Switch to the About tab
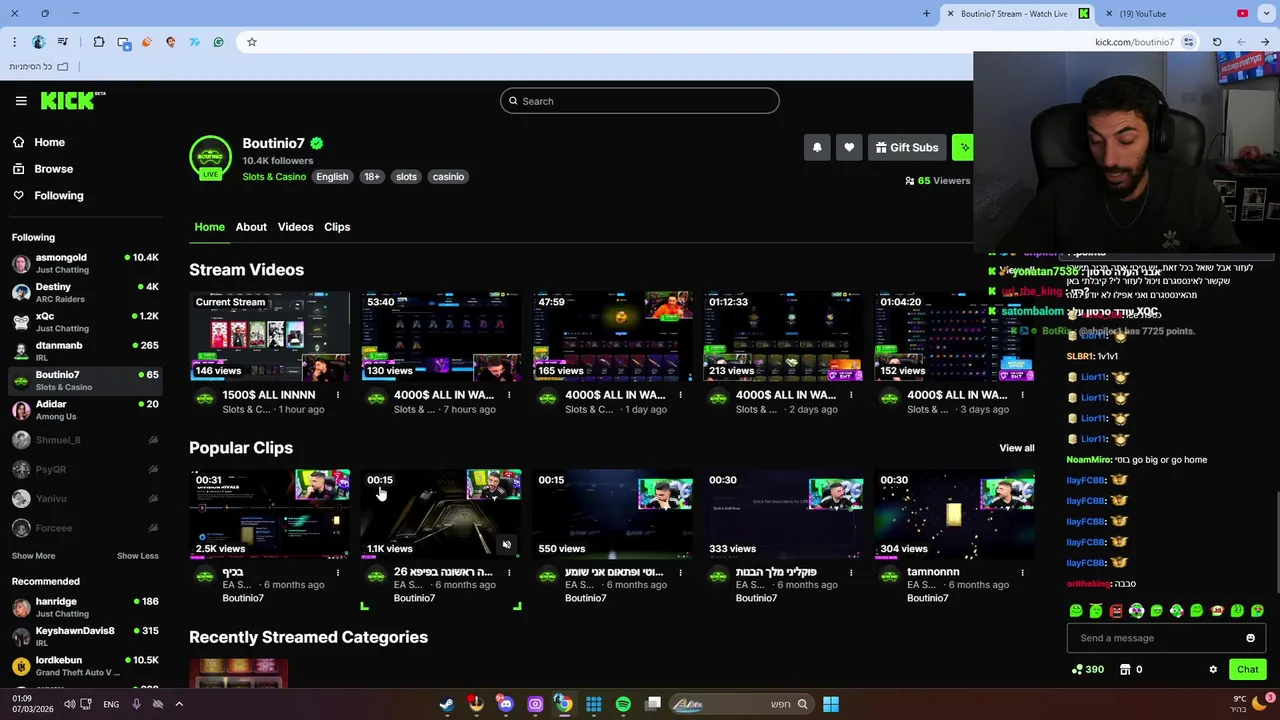 coord(251,227)
